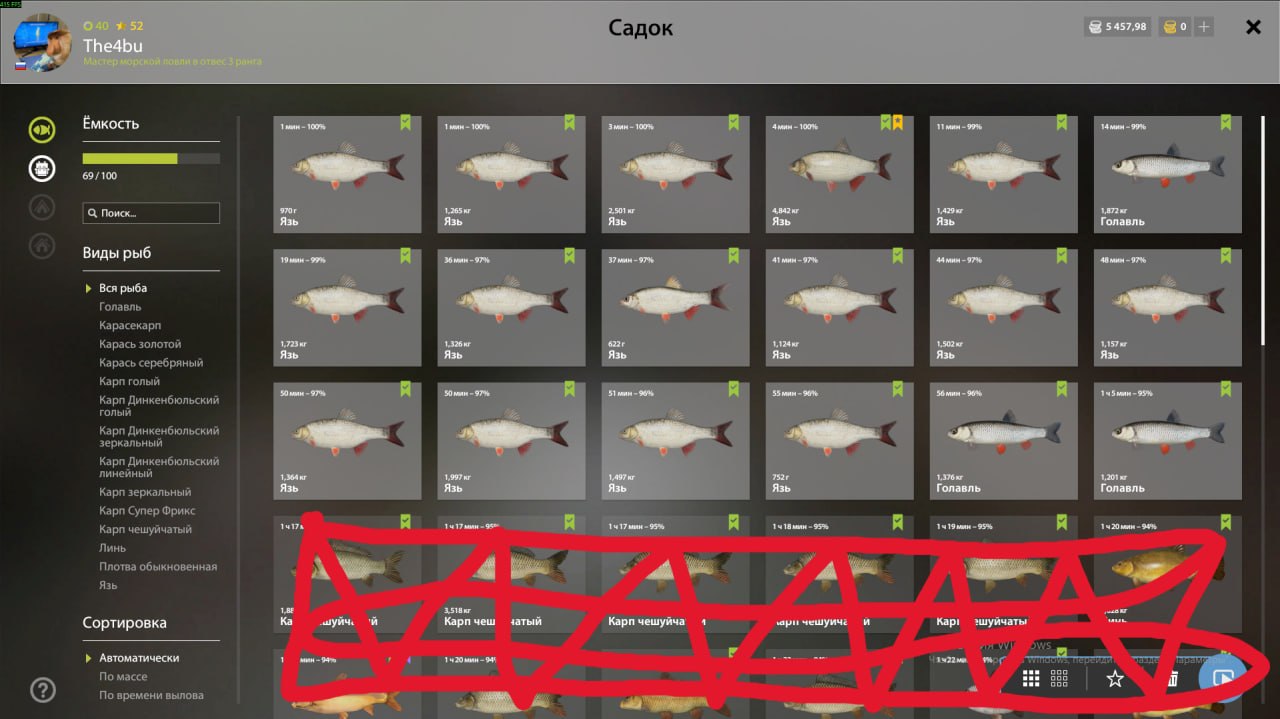Open the player avatar of The4bu
This screenshot has width=1280, height=719.
click(x=42, y=44)
